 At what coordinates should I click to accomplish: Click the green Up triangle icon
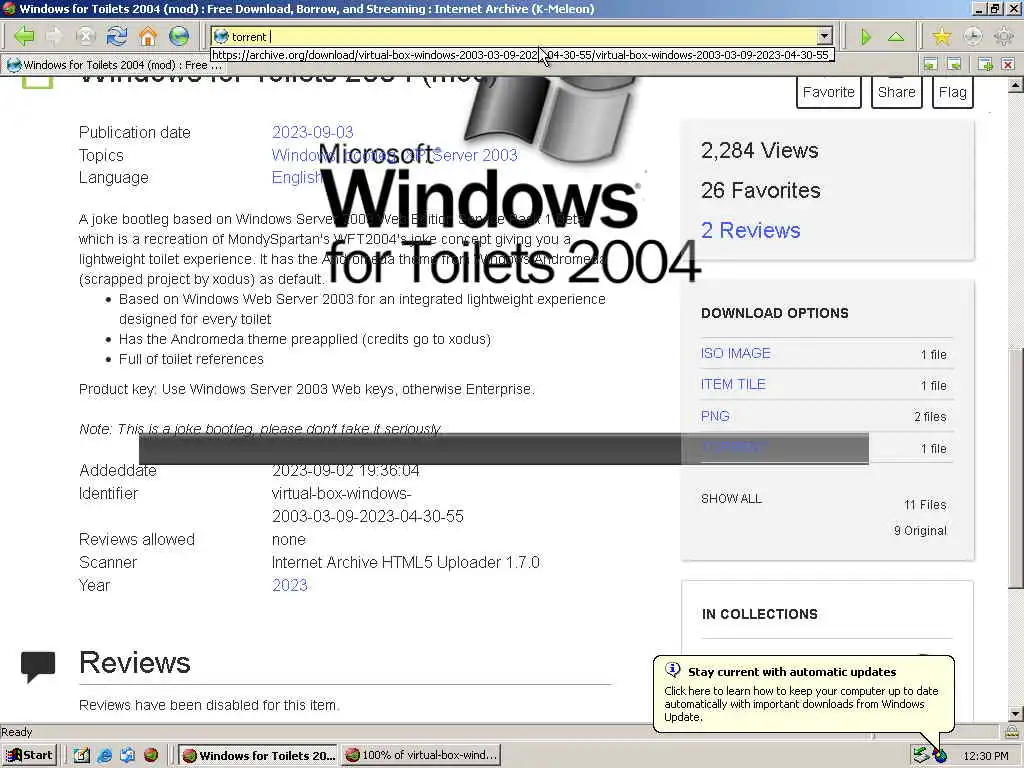(x=896, y=37)
